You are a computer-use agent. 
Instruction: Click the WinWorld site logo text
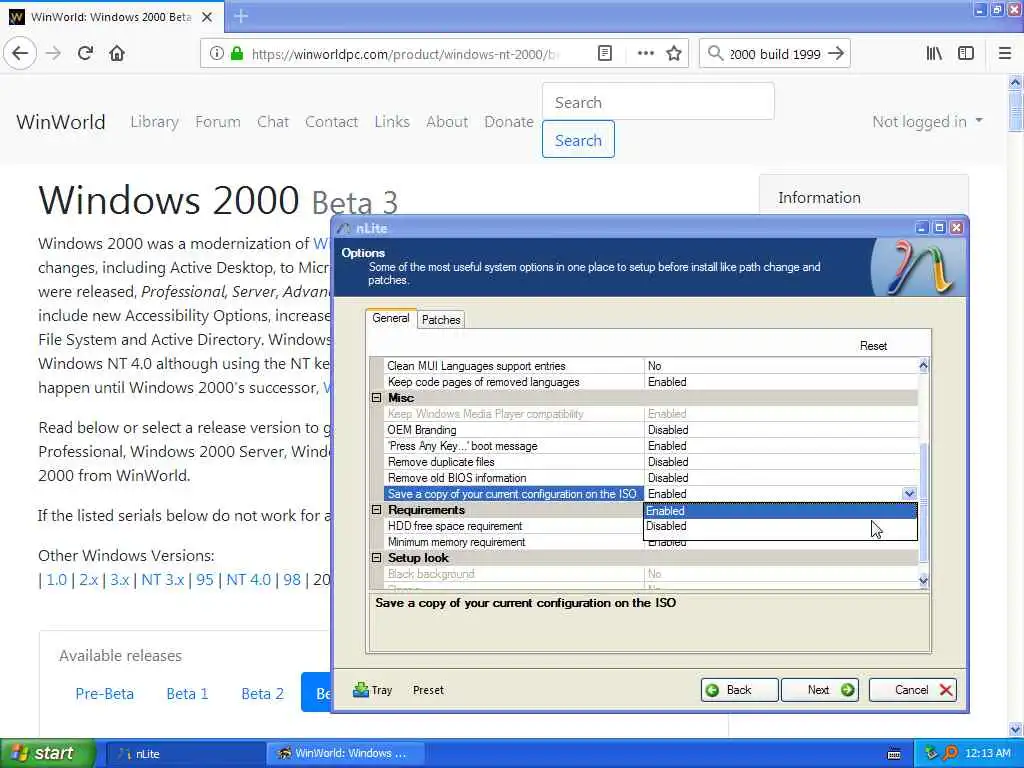pos(61,122)
